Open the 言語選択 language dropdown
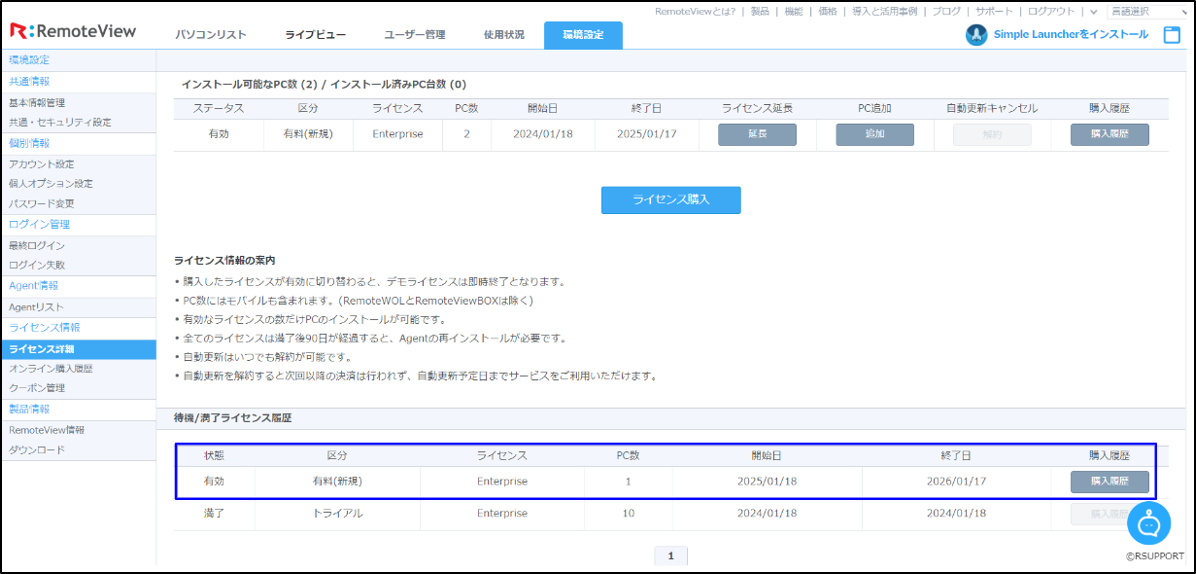1196x574 pixels. pyautogui.click(x=1149, y=11)
